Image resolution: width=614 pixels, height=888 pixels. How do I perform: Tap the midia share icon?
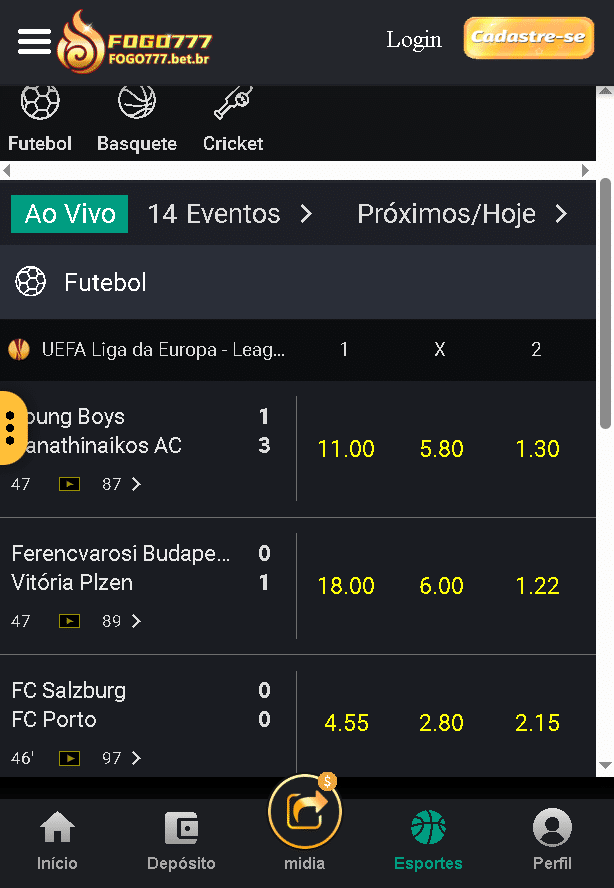[305, 813]
